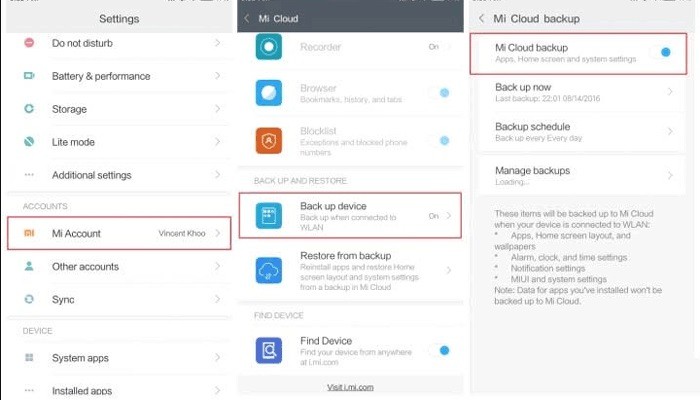Open Battery & performance via its icon
This screenshot has width=700, height=400.
click(x=29, y=76)
